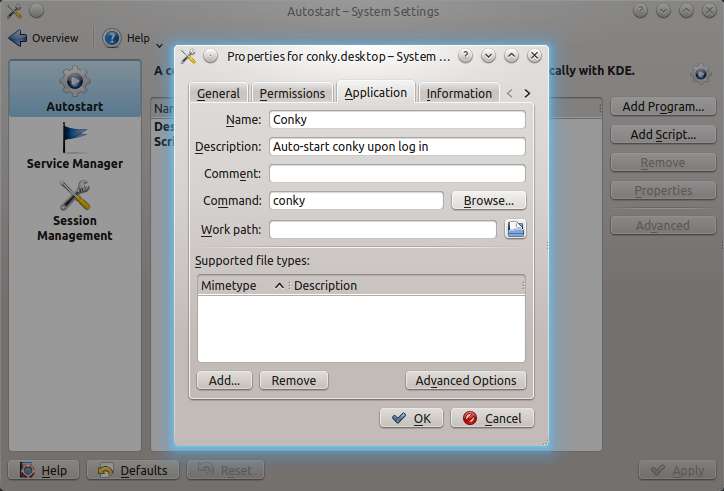
Task: Expand the Help dropdown arrow in toolbar
Action: point(159,45)
